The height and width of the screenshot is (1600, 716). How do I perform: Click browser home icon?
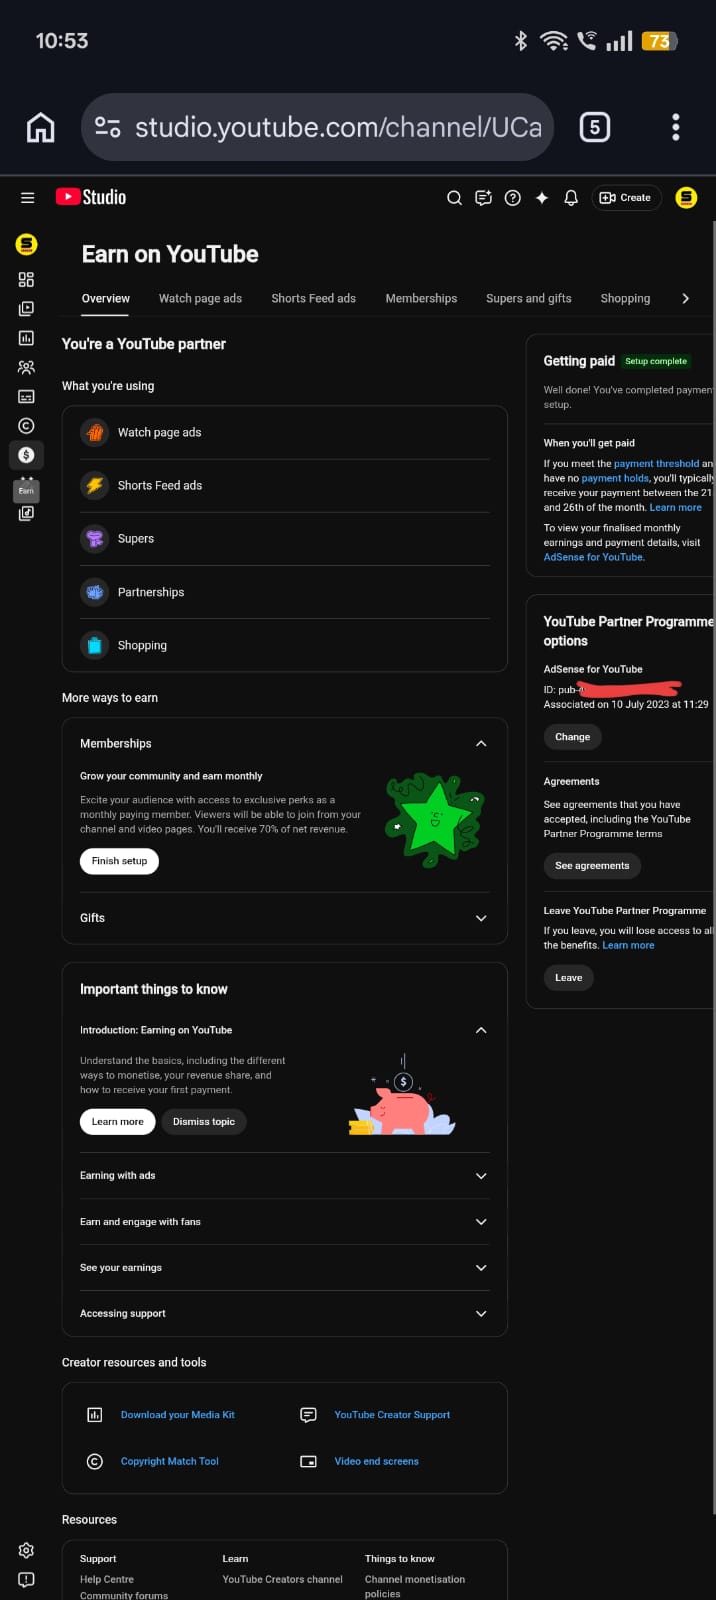(x=40, y=127)
